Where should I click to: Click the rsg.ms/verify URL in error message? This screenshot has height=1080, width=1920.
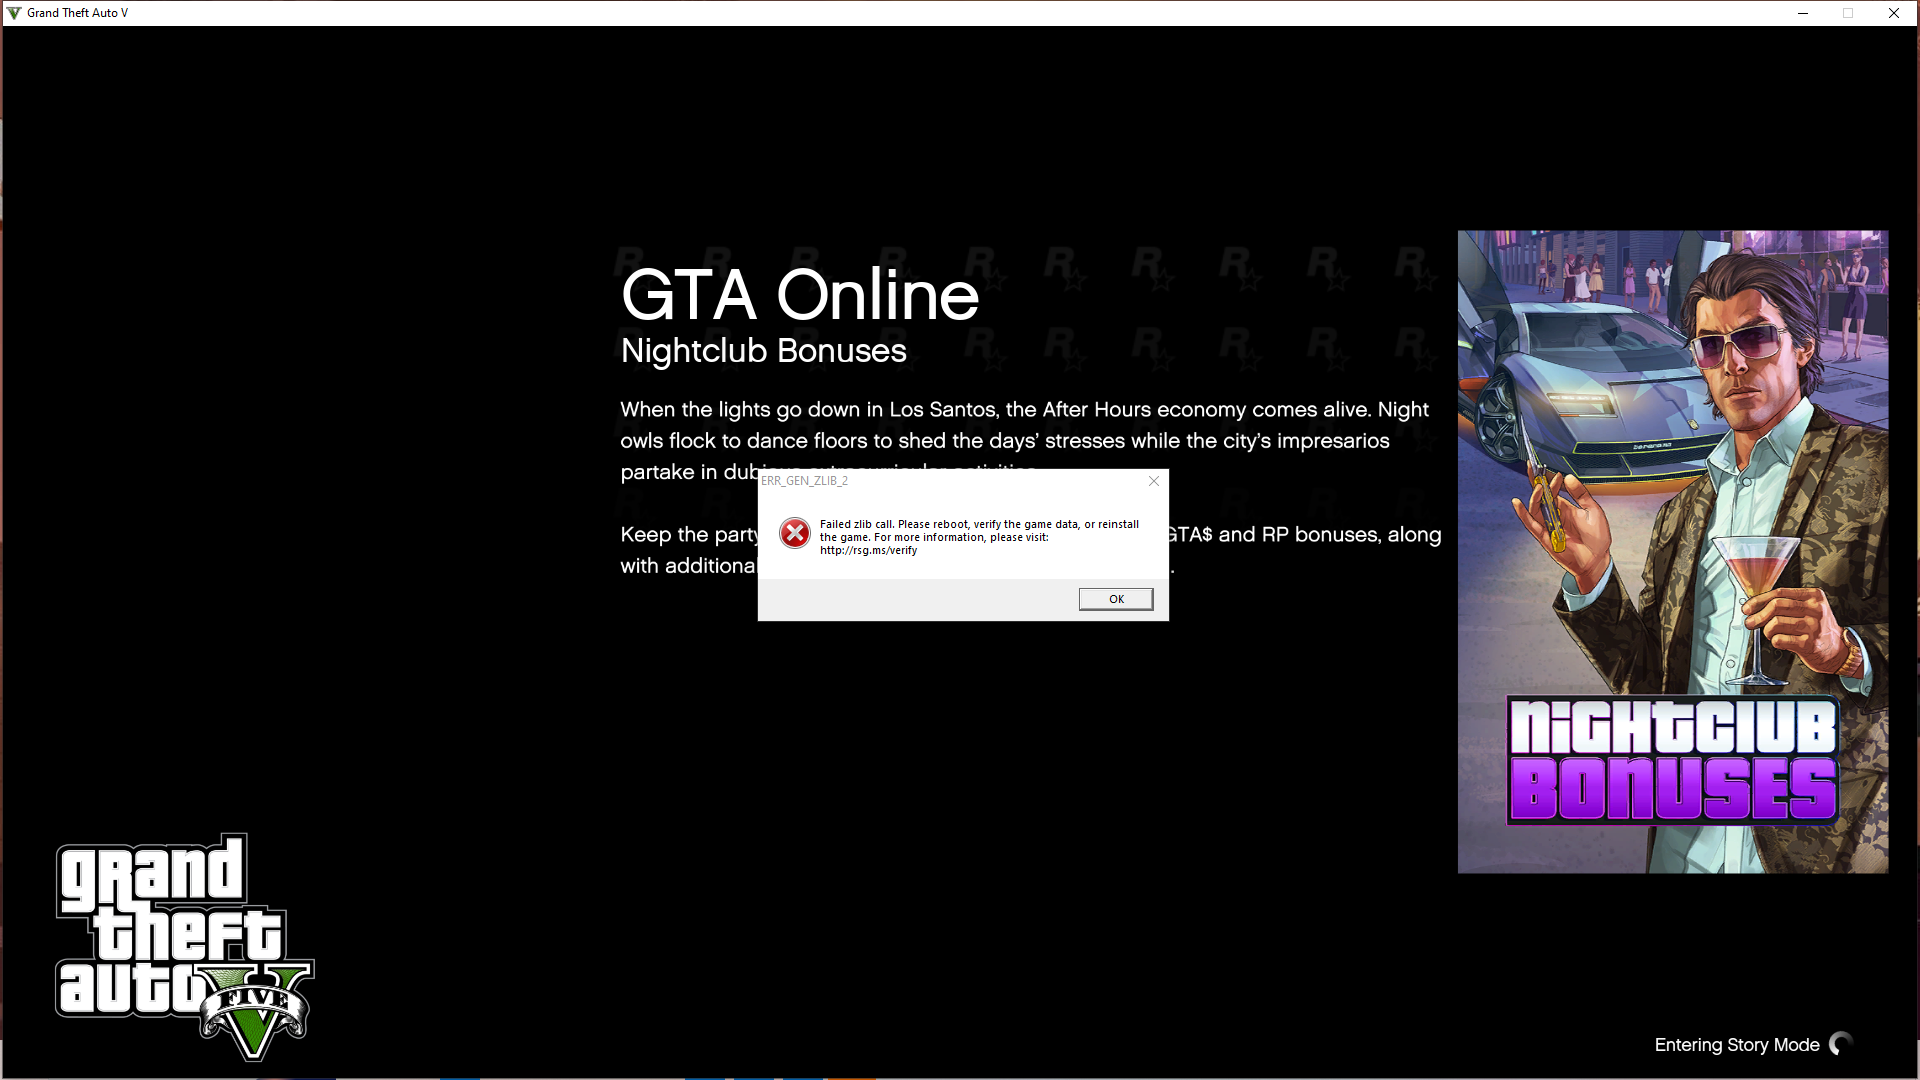pyautogui.click(x=868, y=550)
